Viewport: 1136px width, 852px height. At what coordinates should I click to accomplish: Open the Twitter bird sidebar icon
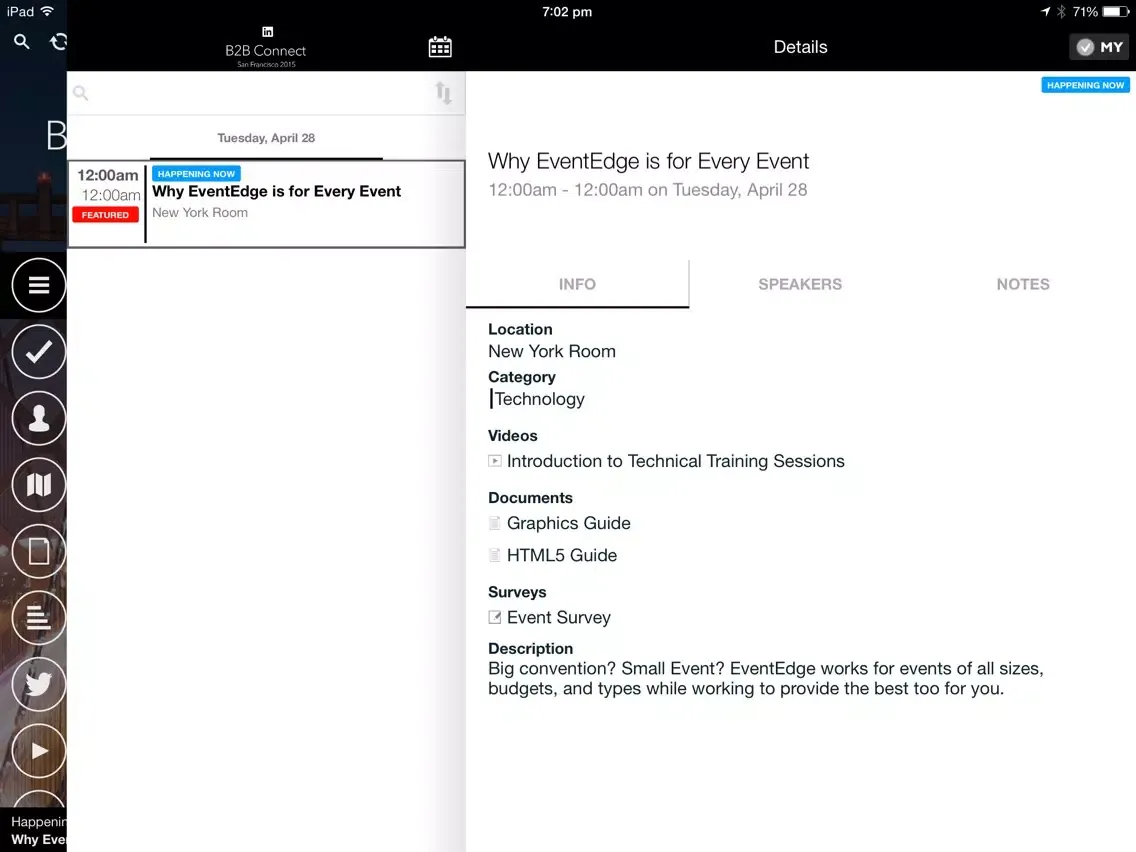[x=39, y=684]
